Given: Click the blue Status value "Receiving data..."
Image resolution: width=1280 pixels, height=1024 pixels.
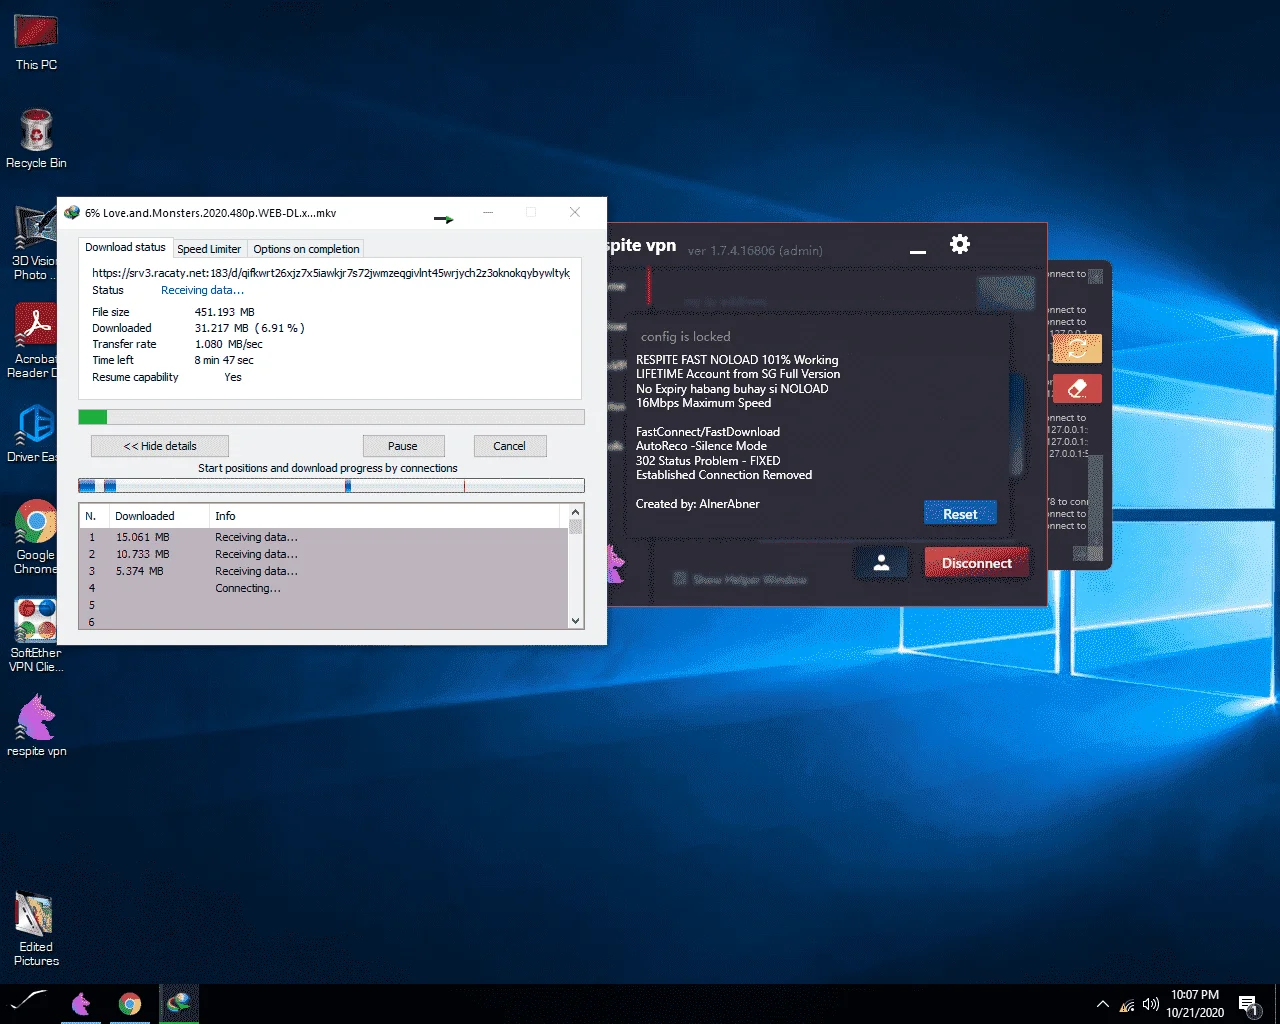Looking at the screenshot, I should [202, 290].
